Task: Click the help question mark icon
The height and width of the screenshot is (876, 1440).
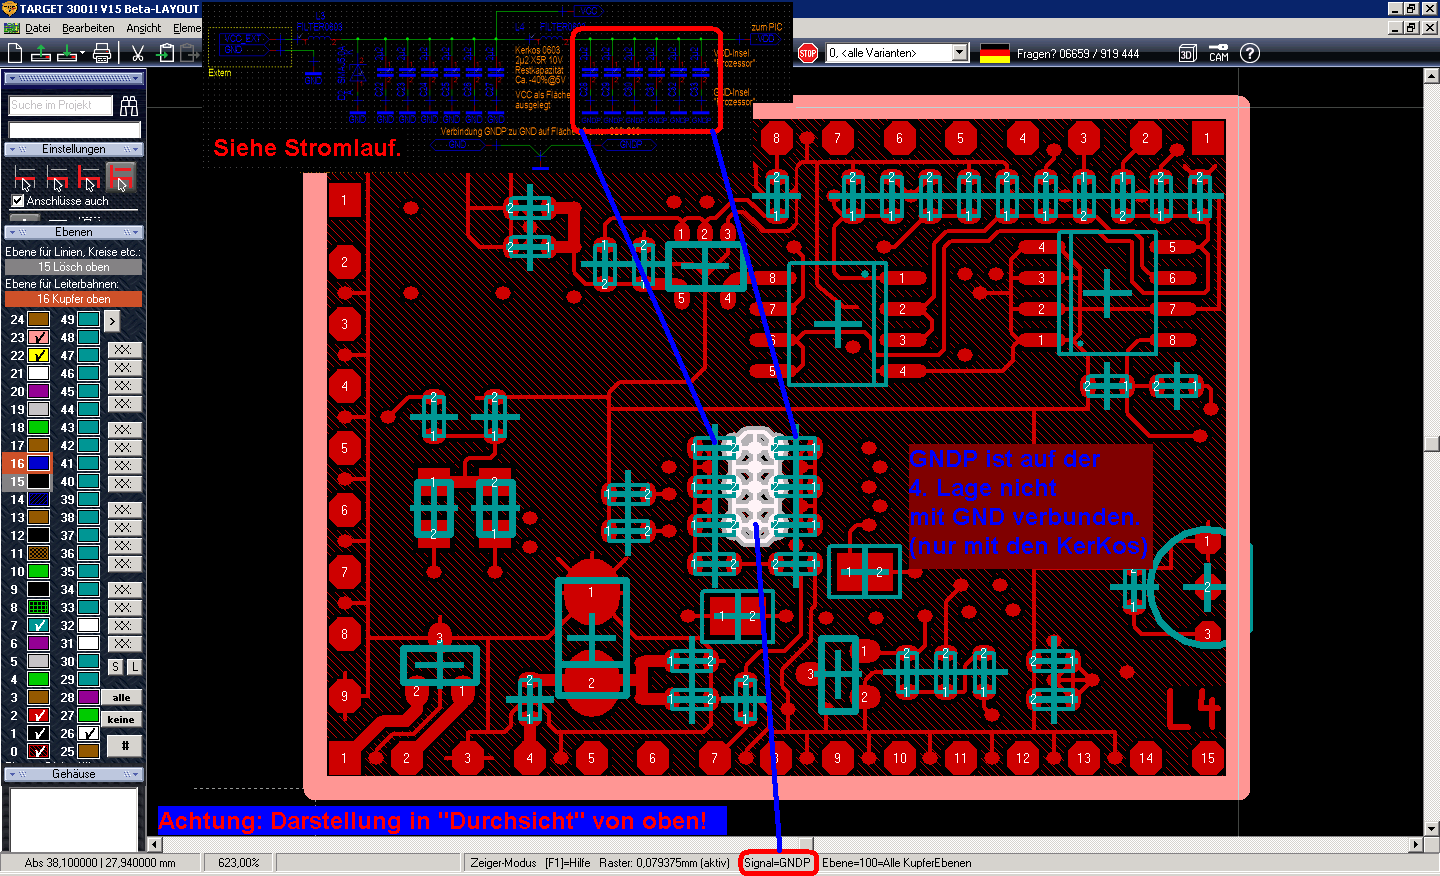Action: 1250,53
